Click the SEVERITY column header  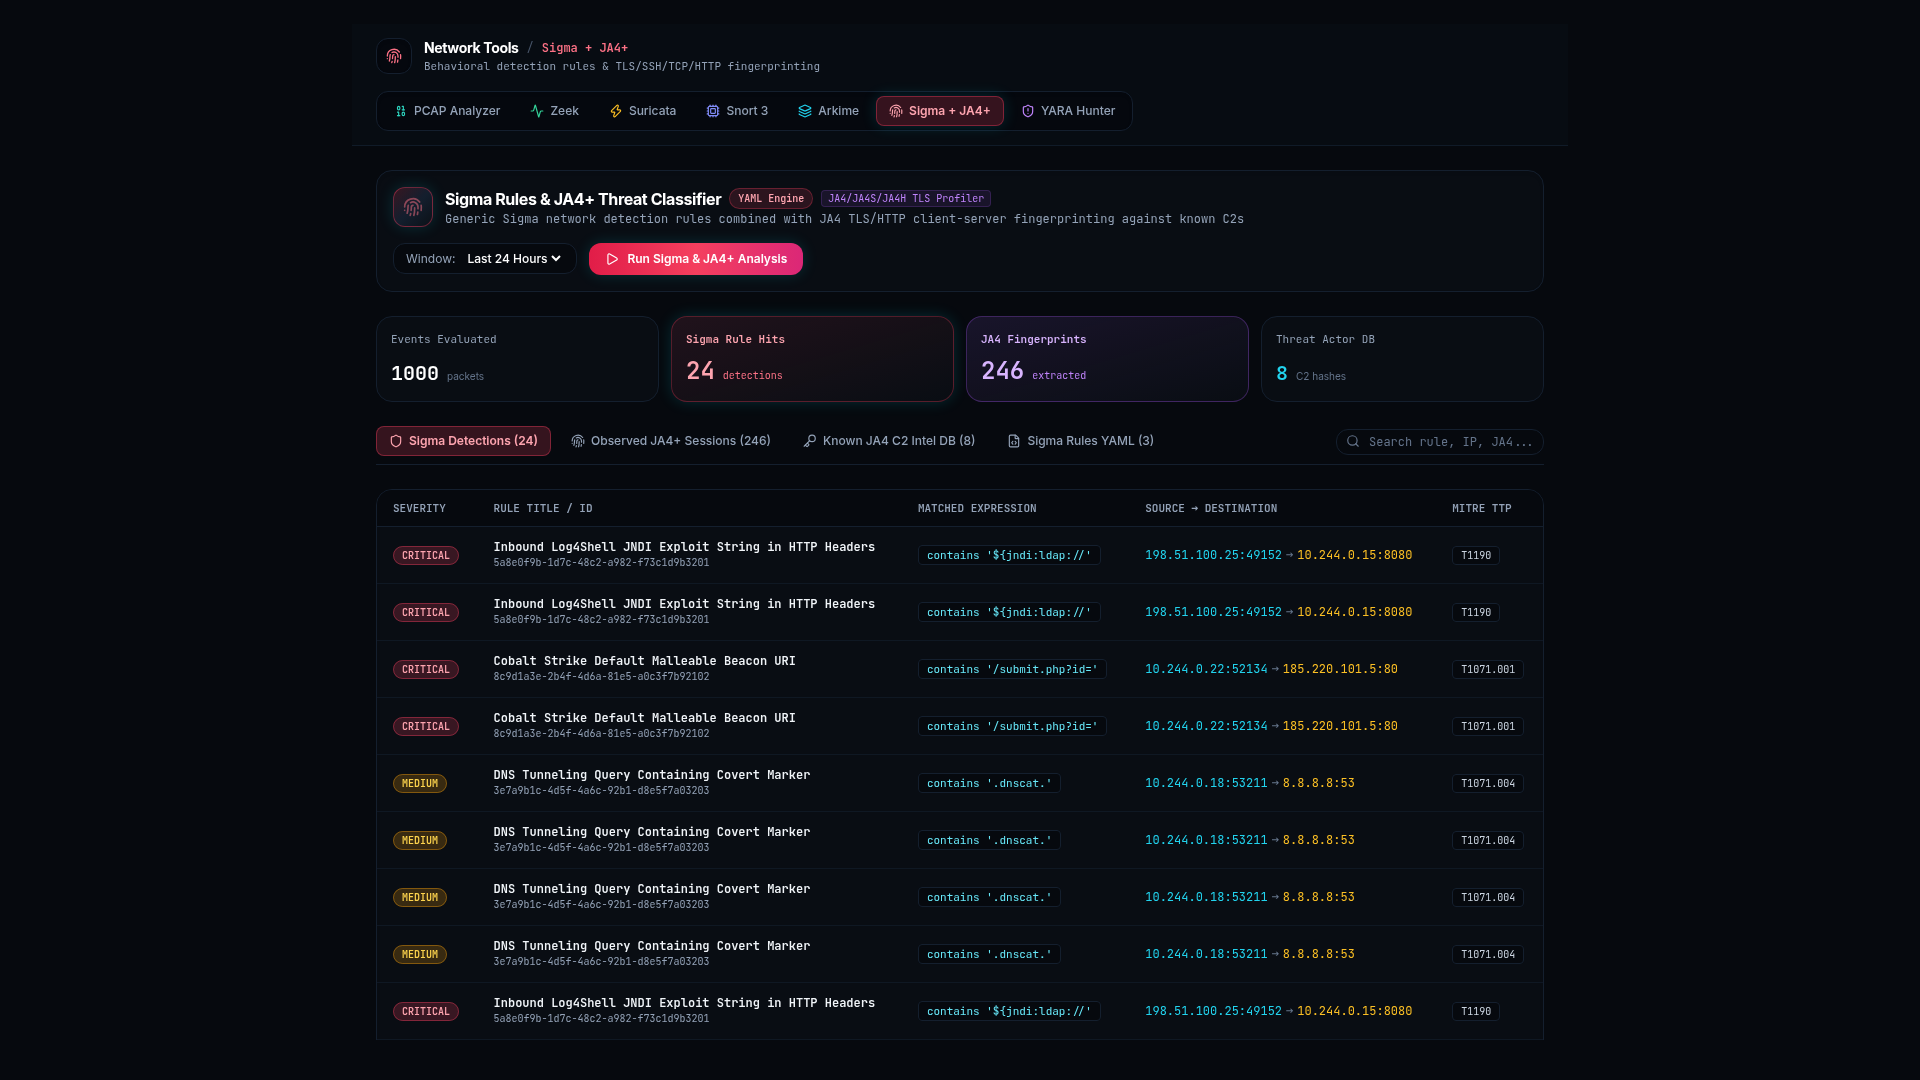click(419, 509)
